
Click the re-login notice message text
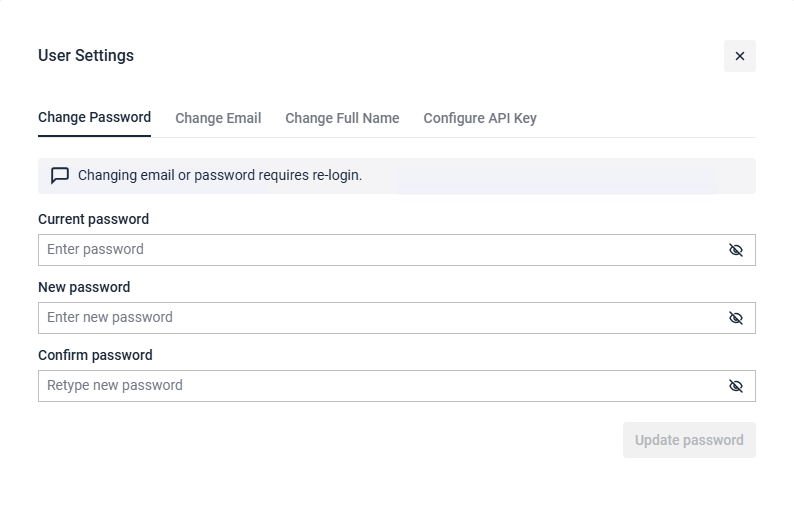pos(220,176)
